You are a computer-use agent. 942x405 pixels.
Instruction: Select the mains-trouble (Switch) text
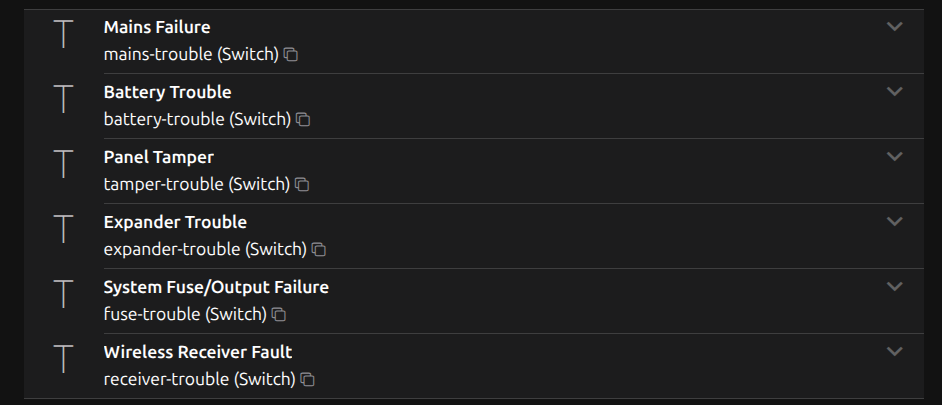coord(190,54)
